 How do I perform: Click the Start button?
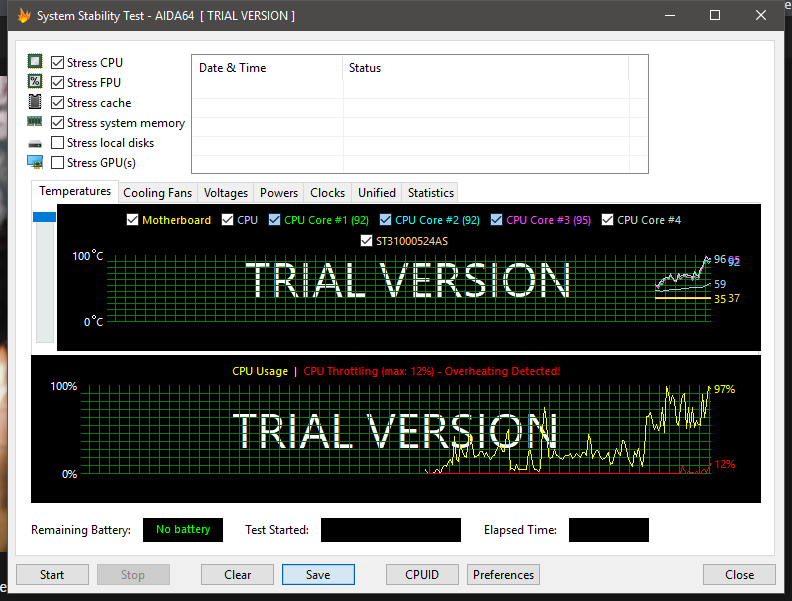pos(53,575)
